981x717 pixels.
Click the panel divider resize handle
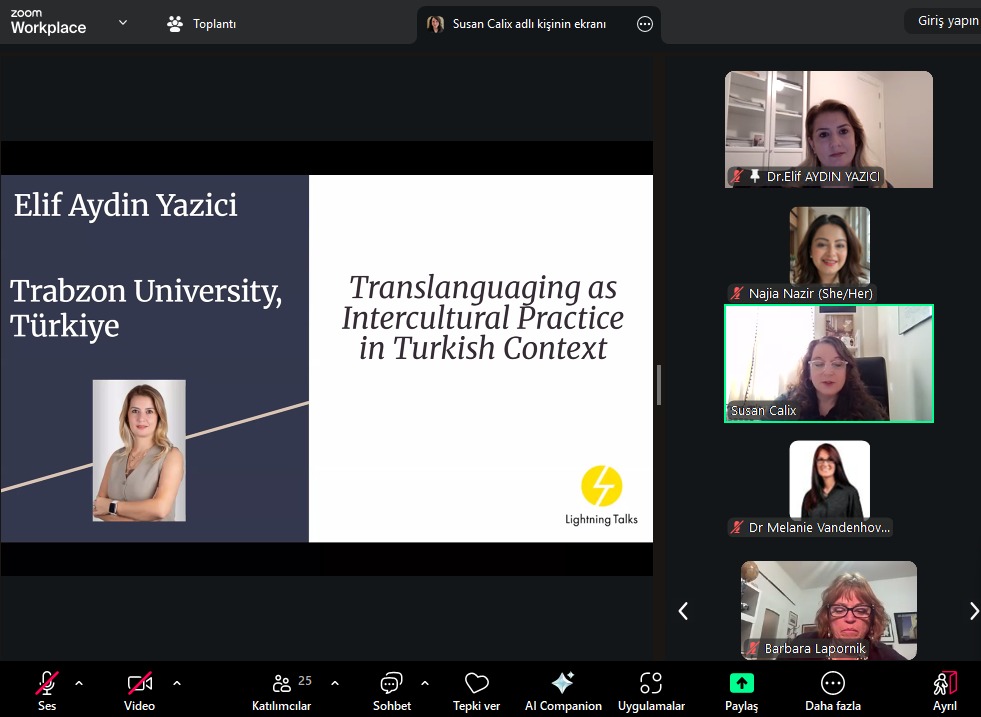659,385
